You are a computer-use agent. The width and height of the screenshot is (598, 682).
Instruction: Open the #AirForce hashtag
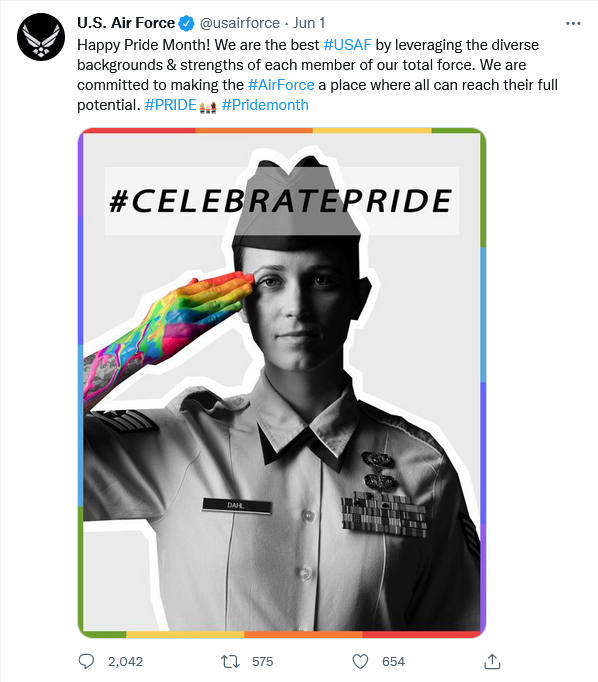[x=281, y=85]
